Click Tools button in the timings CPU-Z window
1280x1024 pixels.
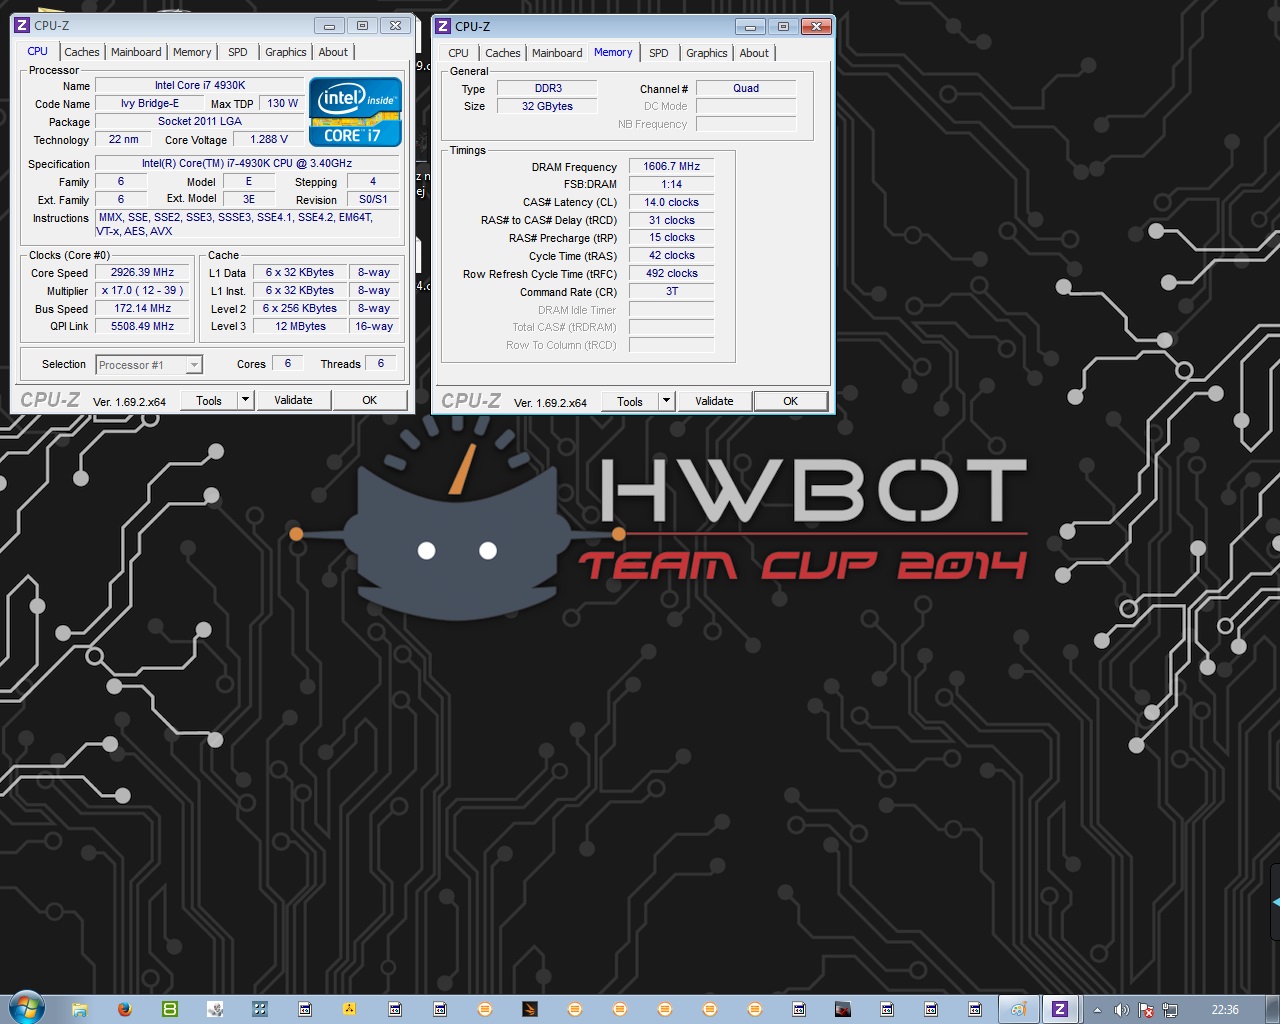pyautogui.click(x=630, y=401)
